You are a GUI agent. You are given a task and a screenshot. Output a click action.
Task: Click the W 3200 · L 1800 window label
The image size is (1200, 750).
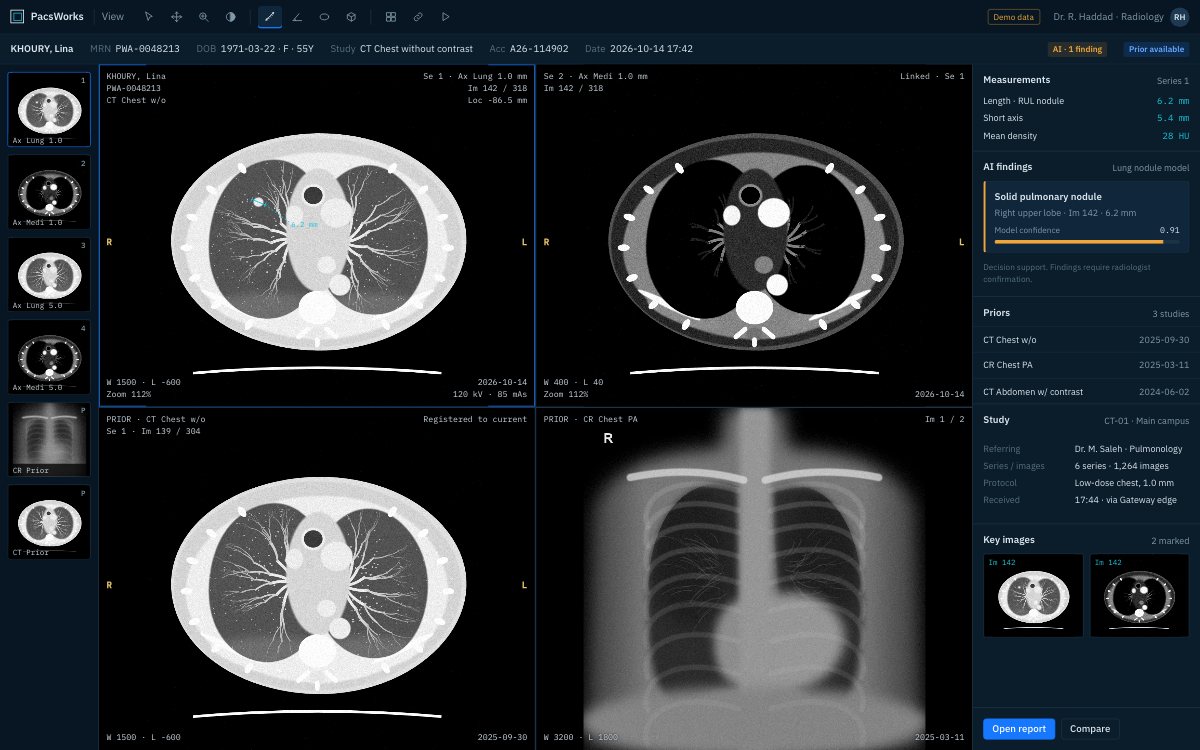[581, 738]
